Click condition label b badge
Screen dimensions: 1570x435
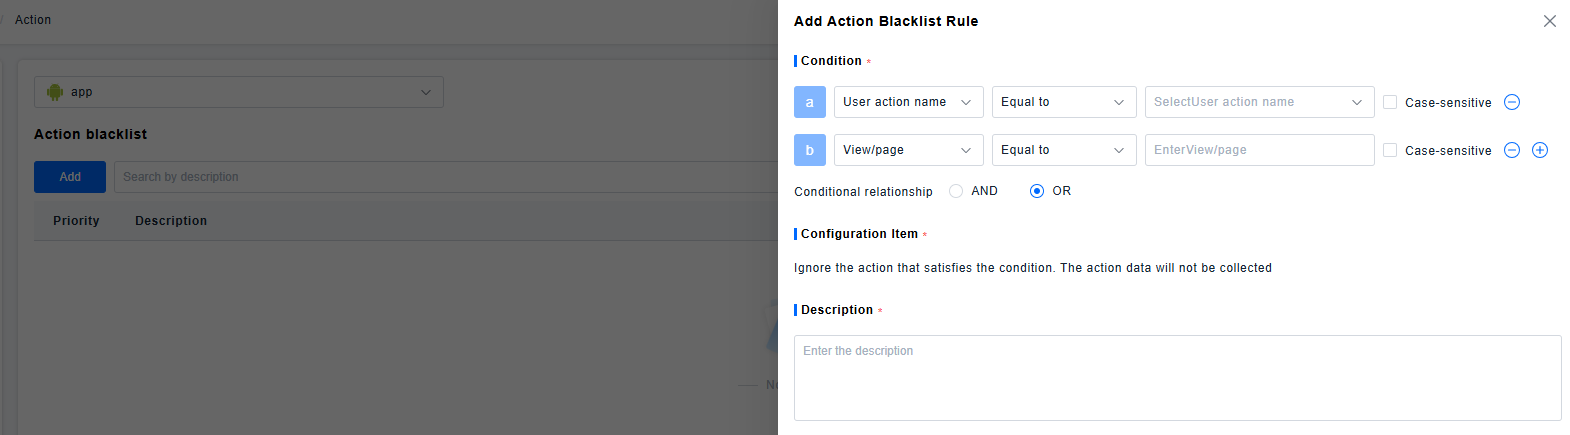(x=810, y=150)
